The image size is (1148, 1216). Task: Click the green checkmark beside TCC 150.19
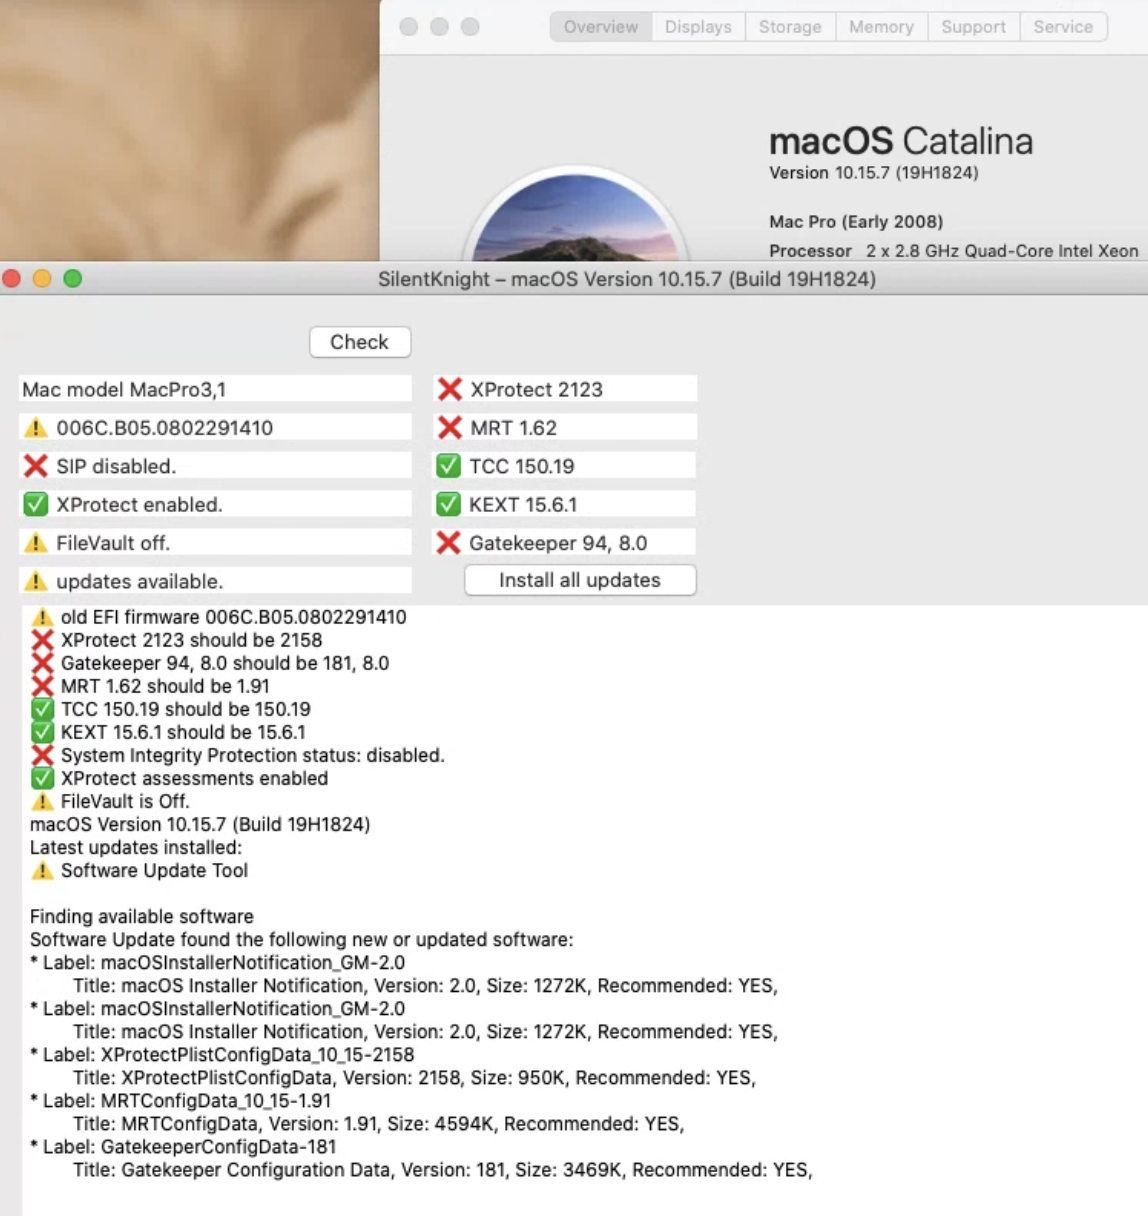pyautogui.click(x=449, y=466)
